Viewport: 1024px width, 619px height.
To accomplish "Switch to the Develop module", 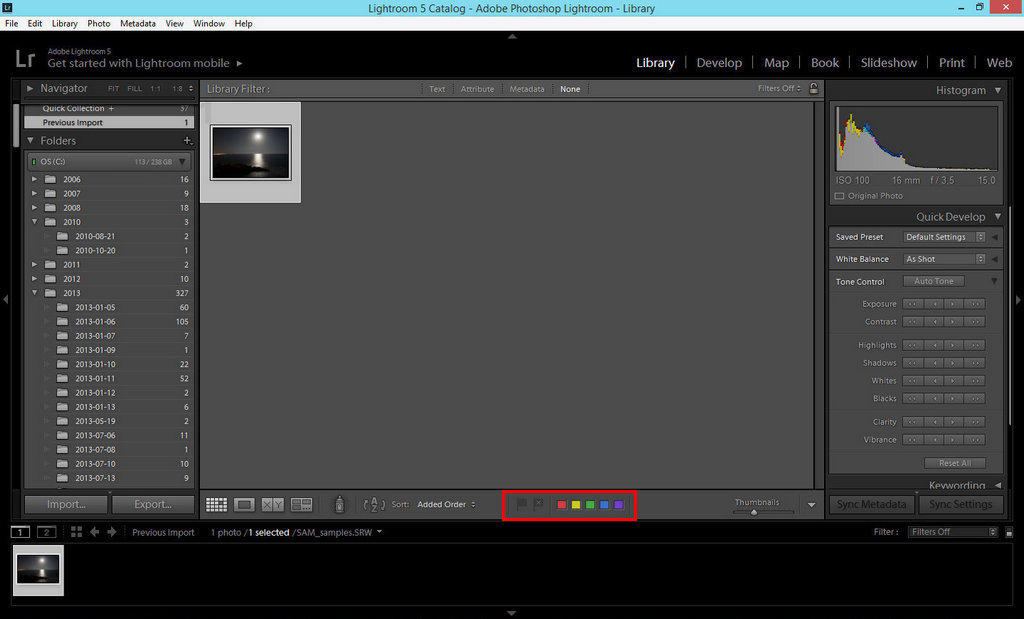I will (x=719, y=63).
